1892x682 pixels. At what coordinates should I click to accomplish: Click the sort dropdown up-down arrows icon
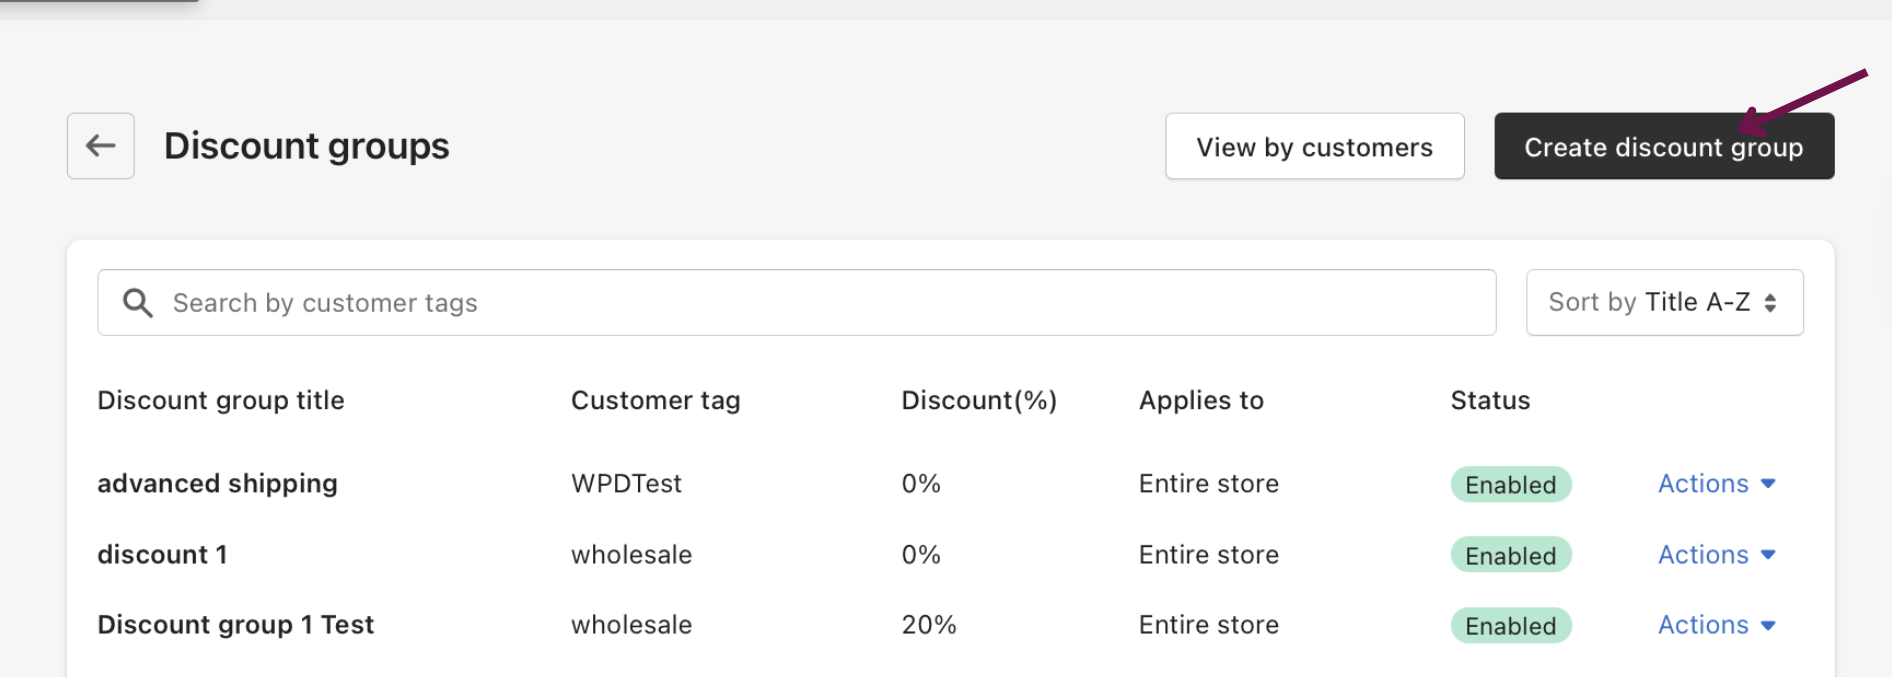[x=1770, y=303]
